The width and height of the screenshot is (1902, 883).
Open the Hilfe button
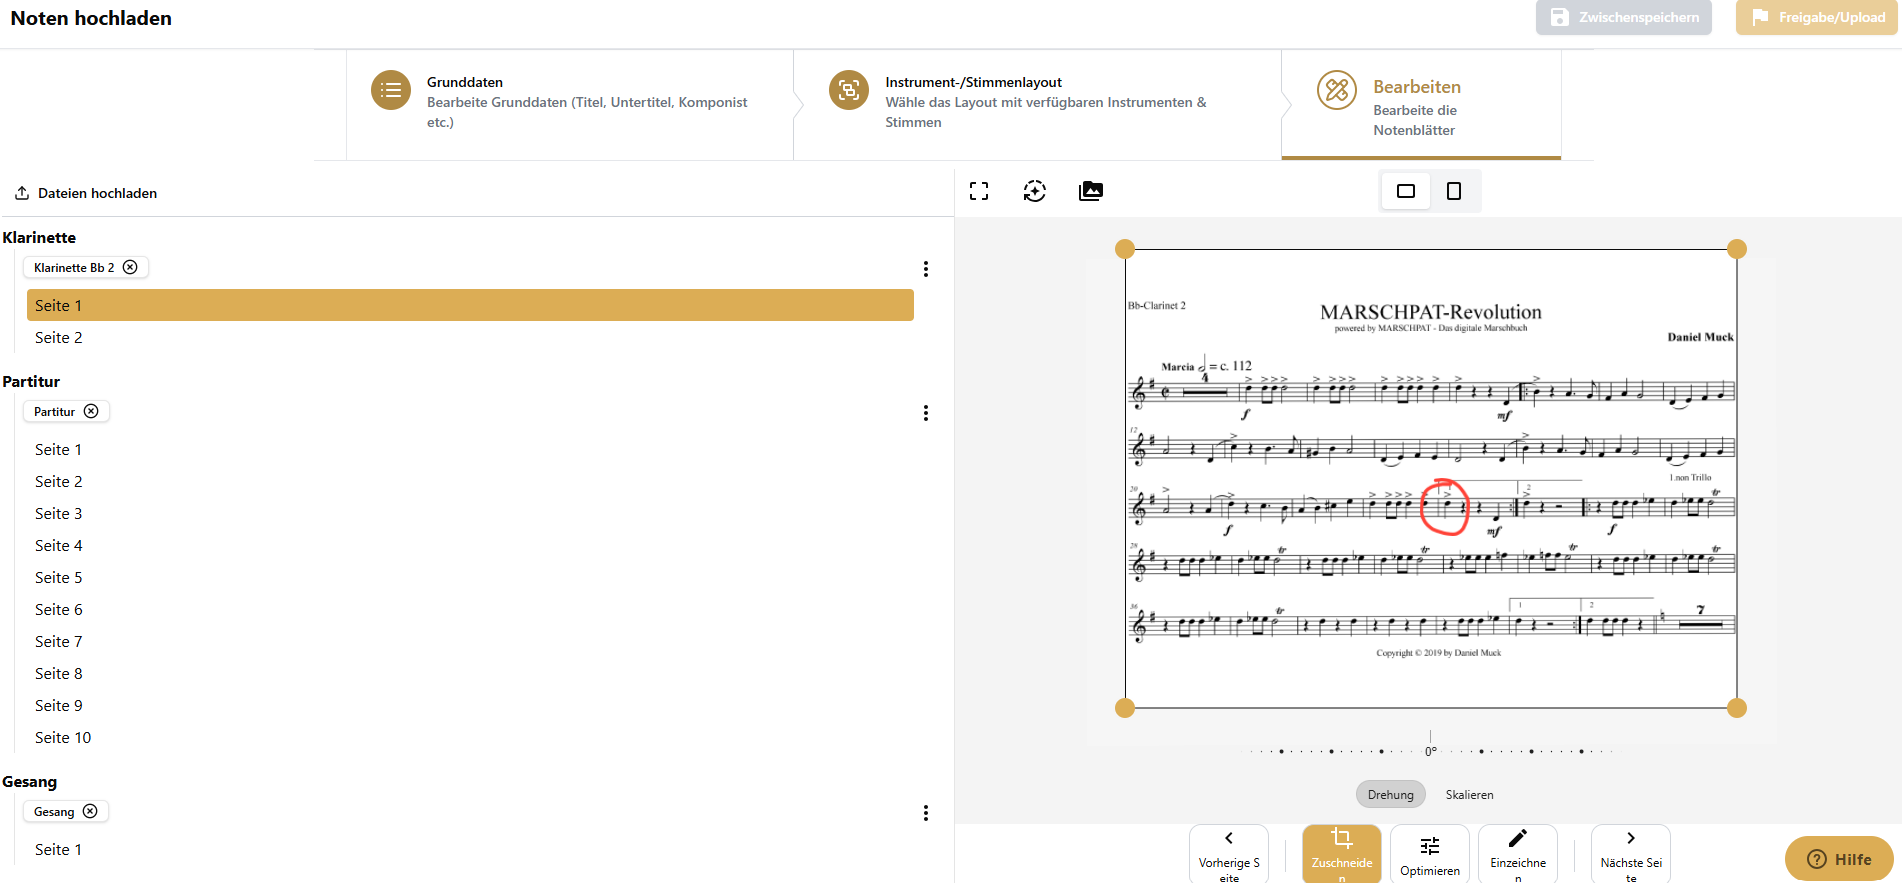coord(1839,859)
